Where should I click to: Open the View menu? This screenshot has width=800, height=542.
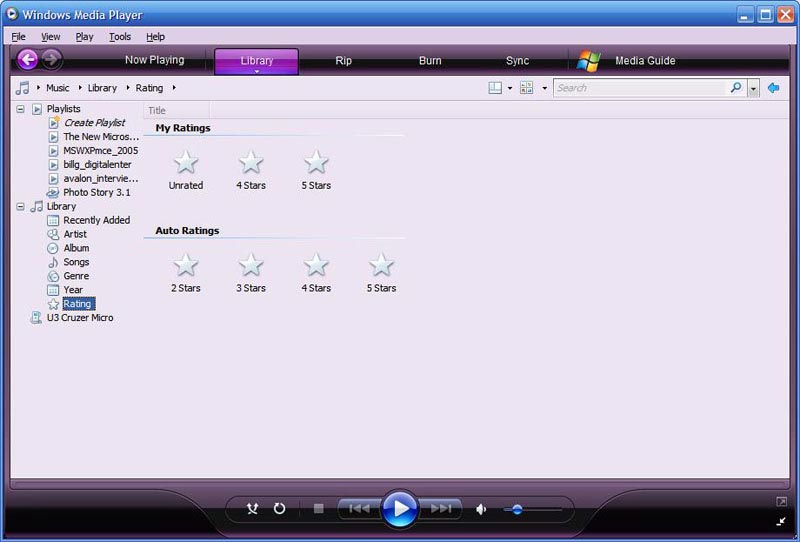pyautogui.click(x=51, y=37)
